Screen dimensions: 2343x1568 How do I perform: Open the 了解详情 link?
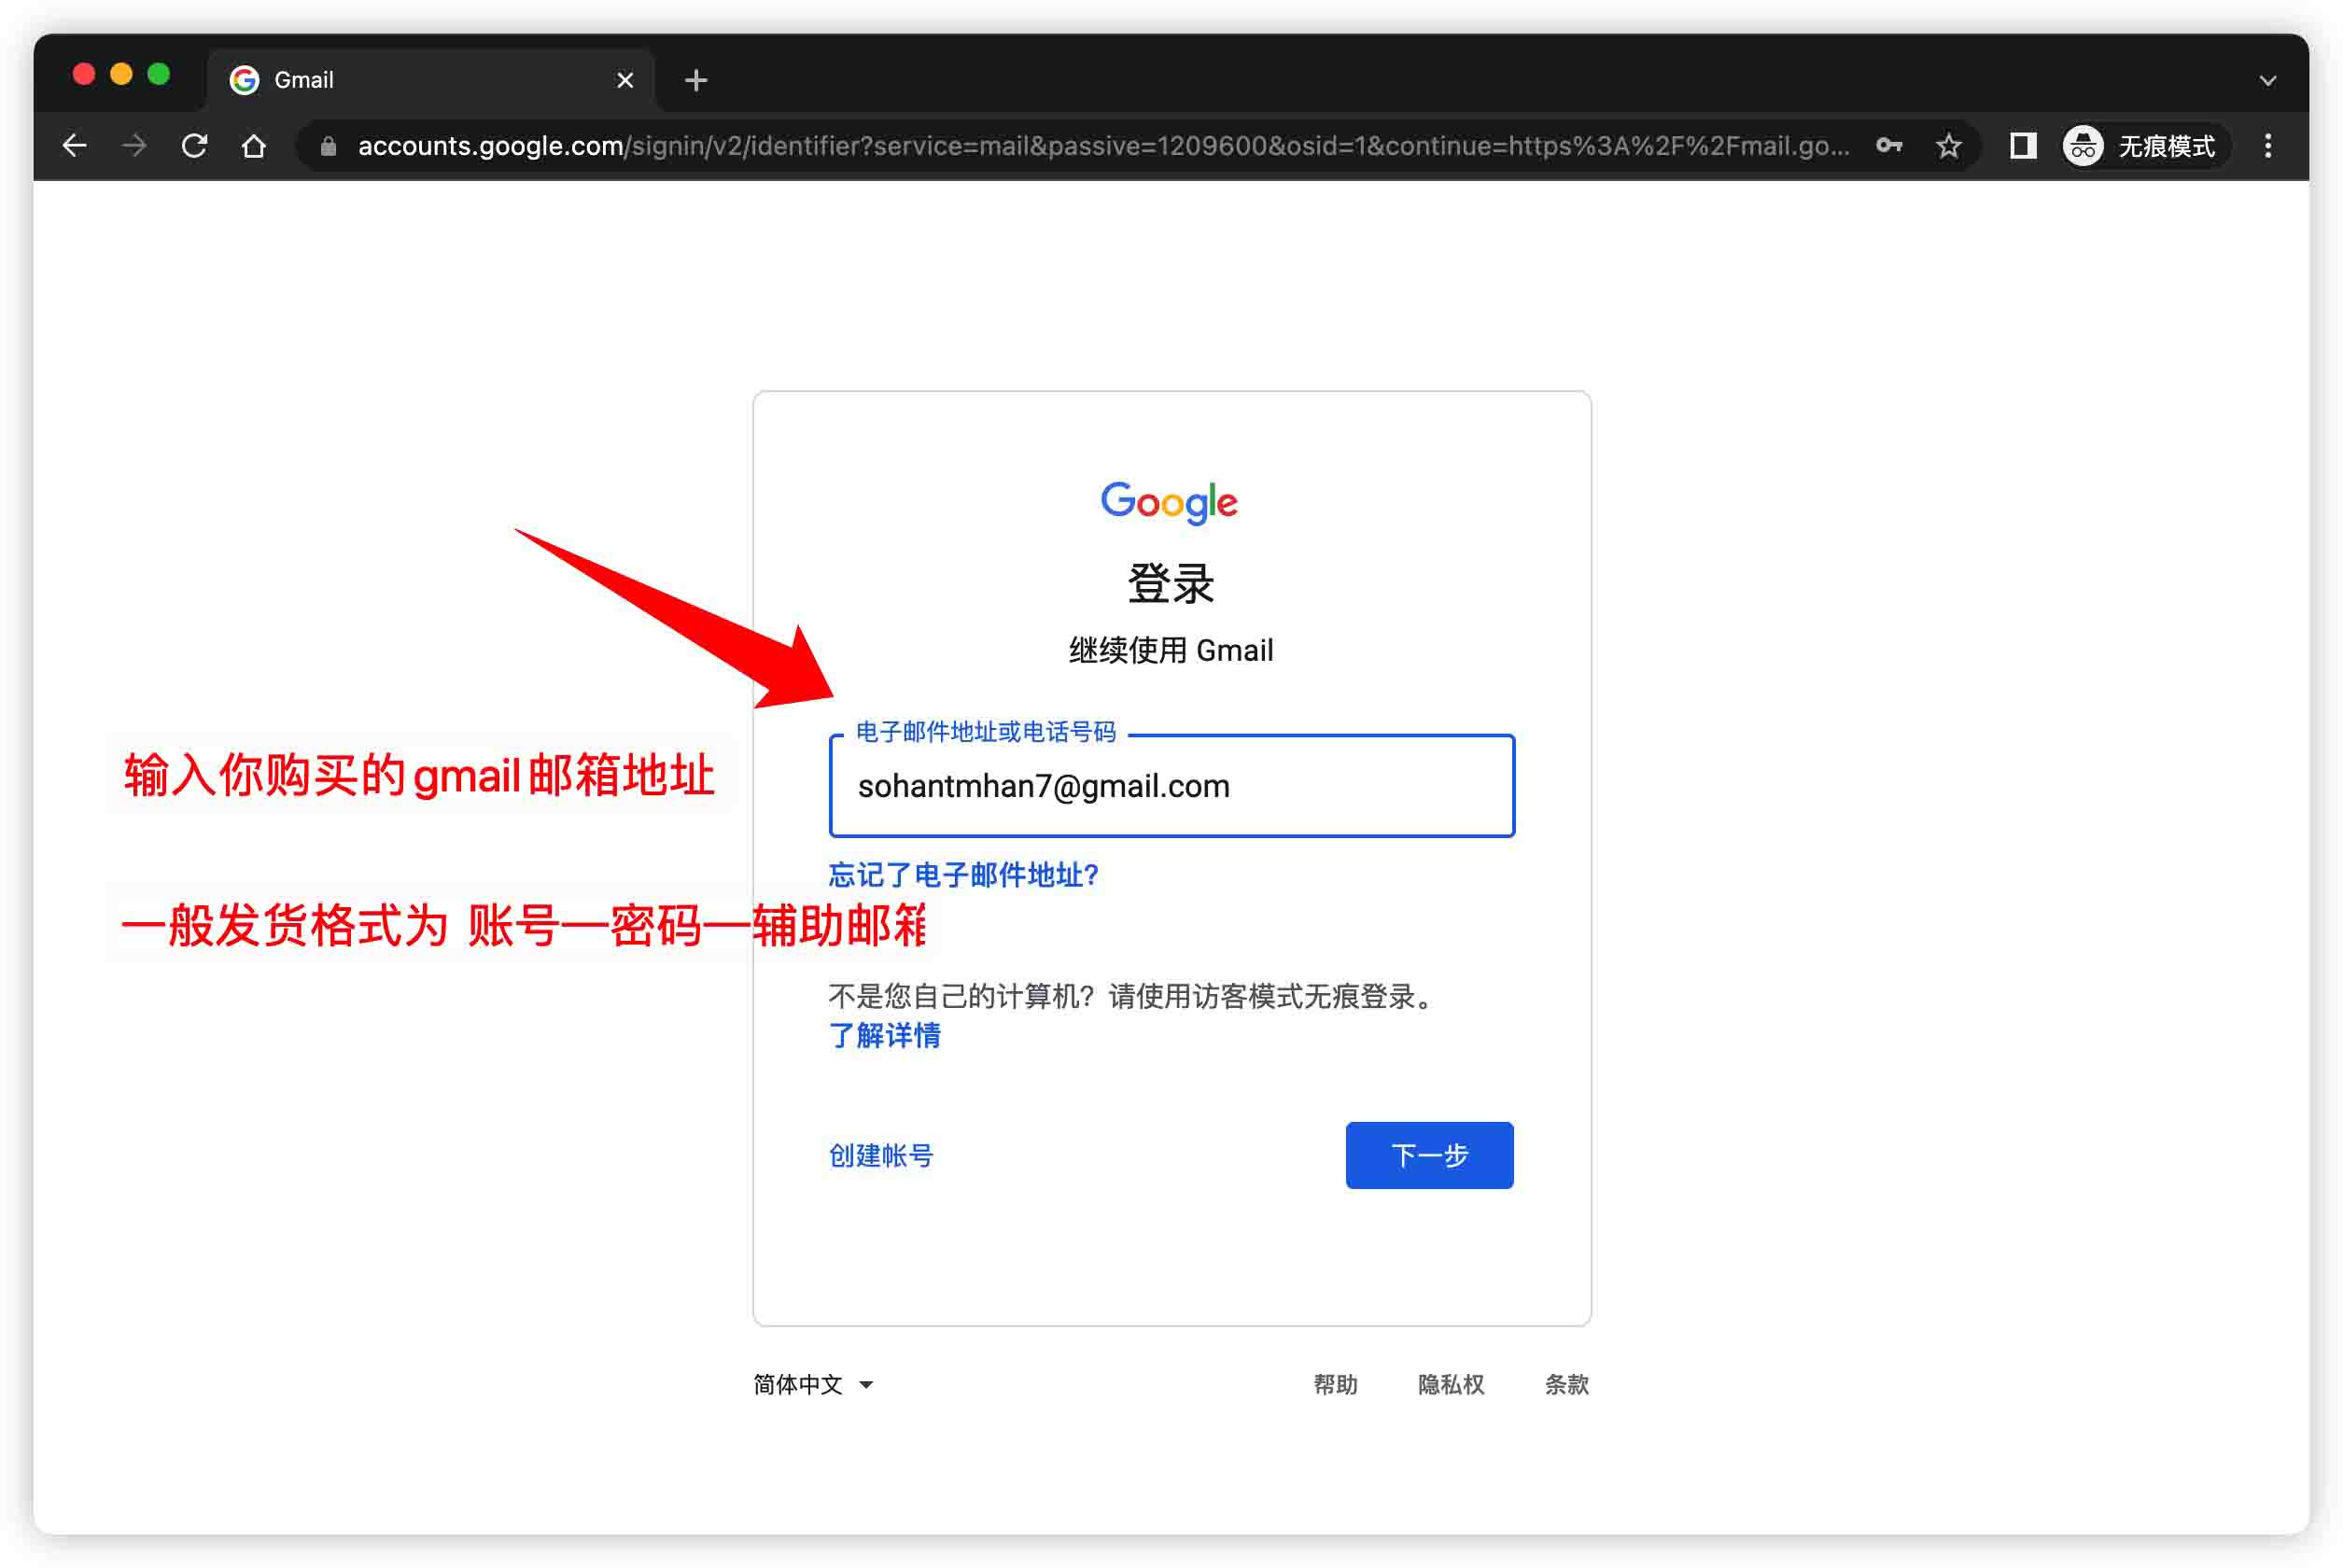click(x=885, y=1035)
